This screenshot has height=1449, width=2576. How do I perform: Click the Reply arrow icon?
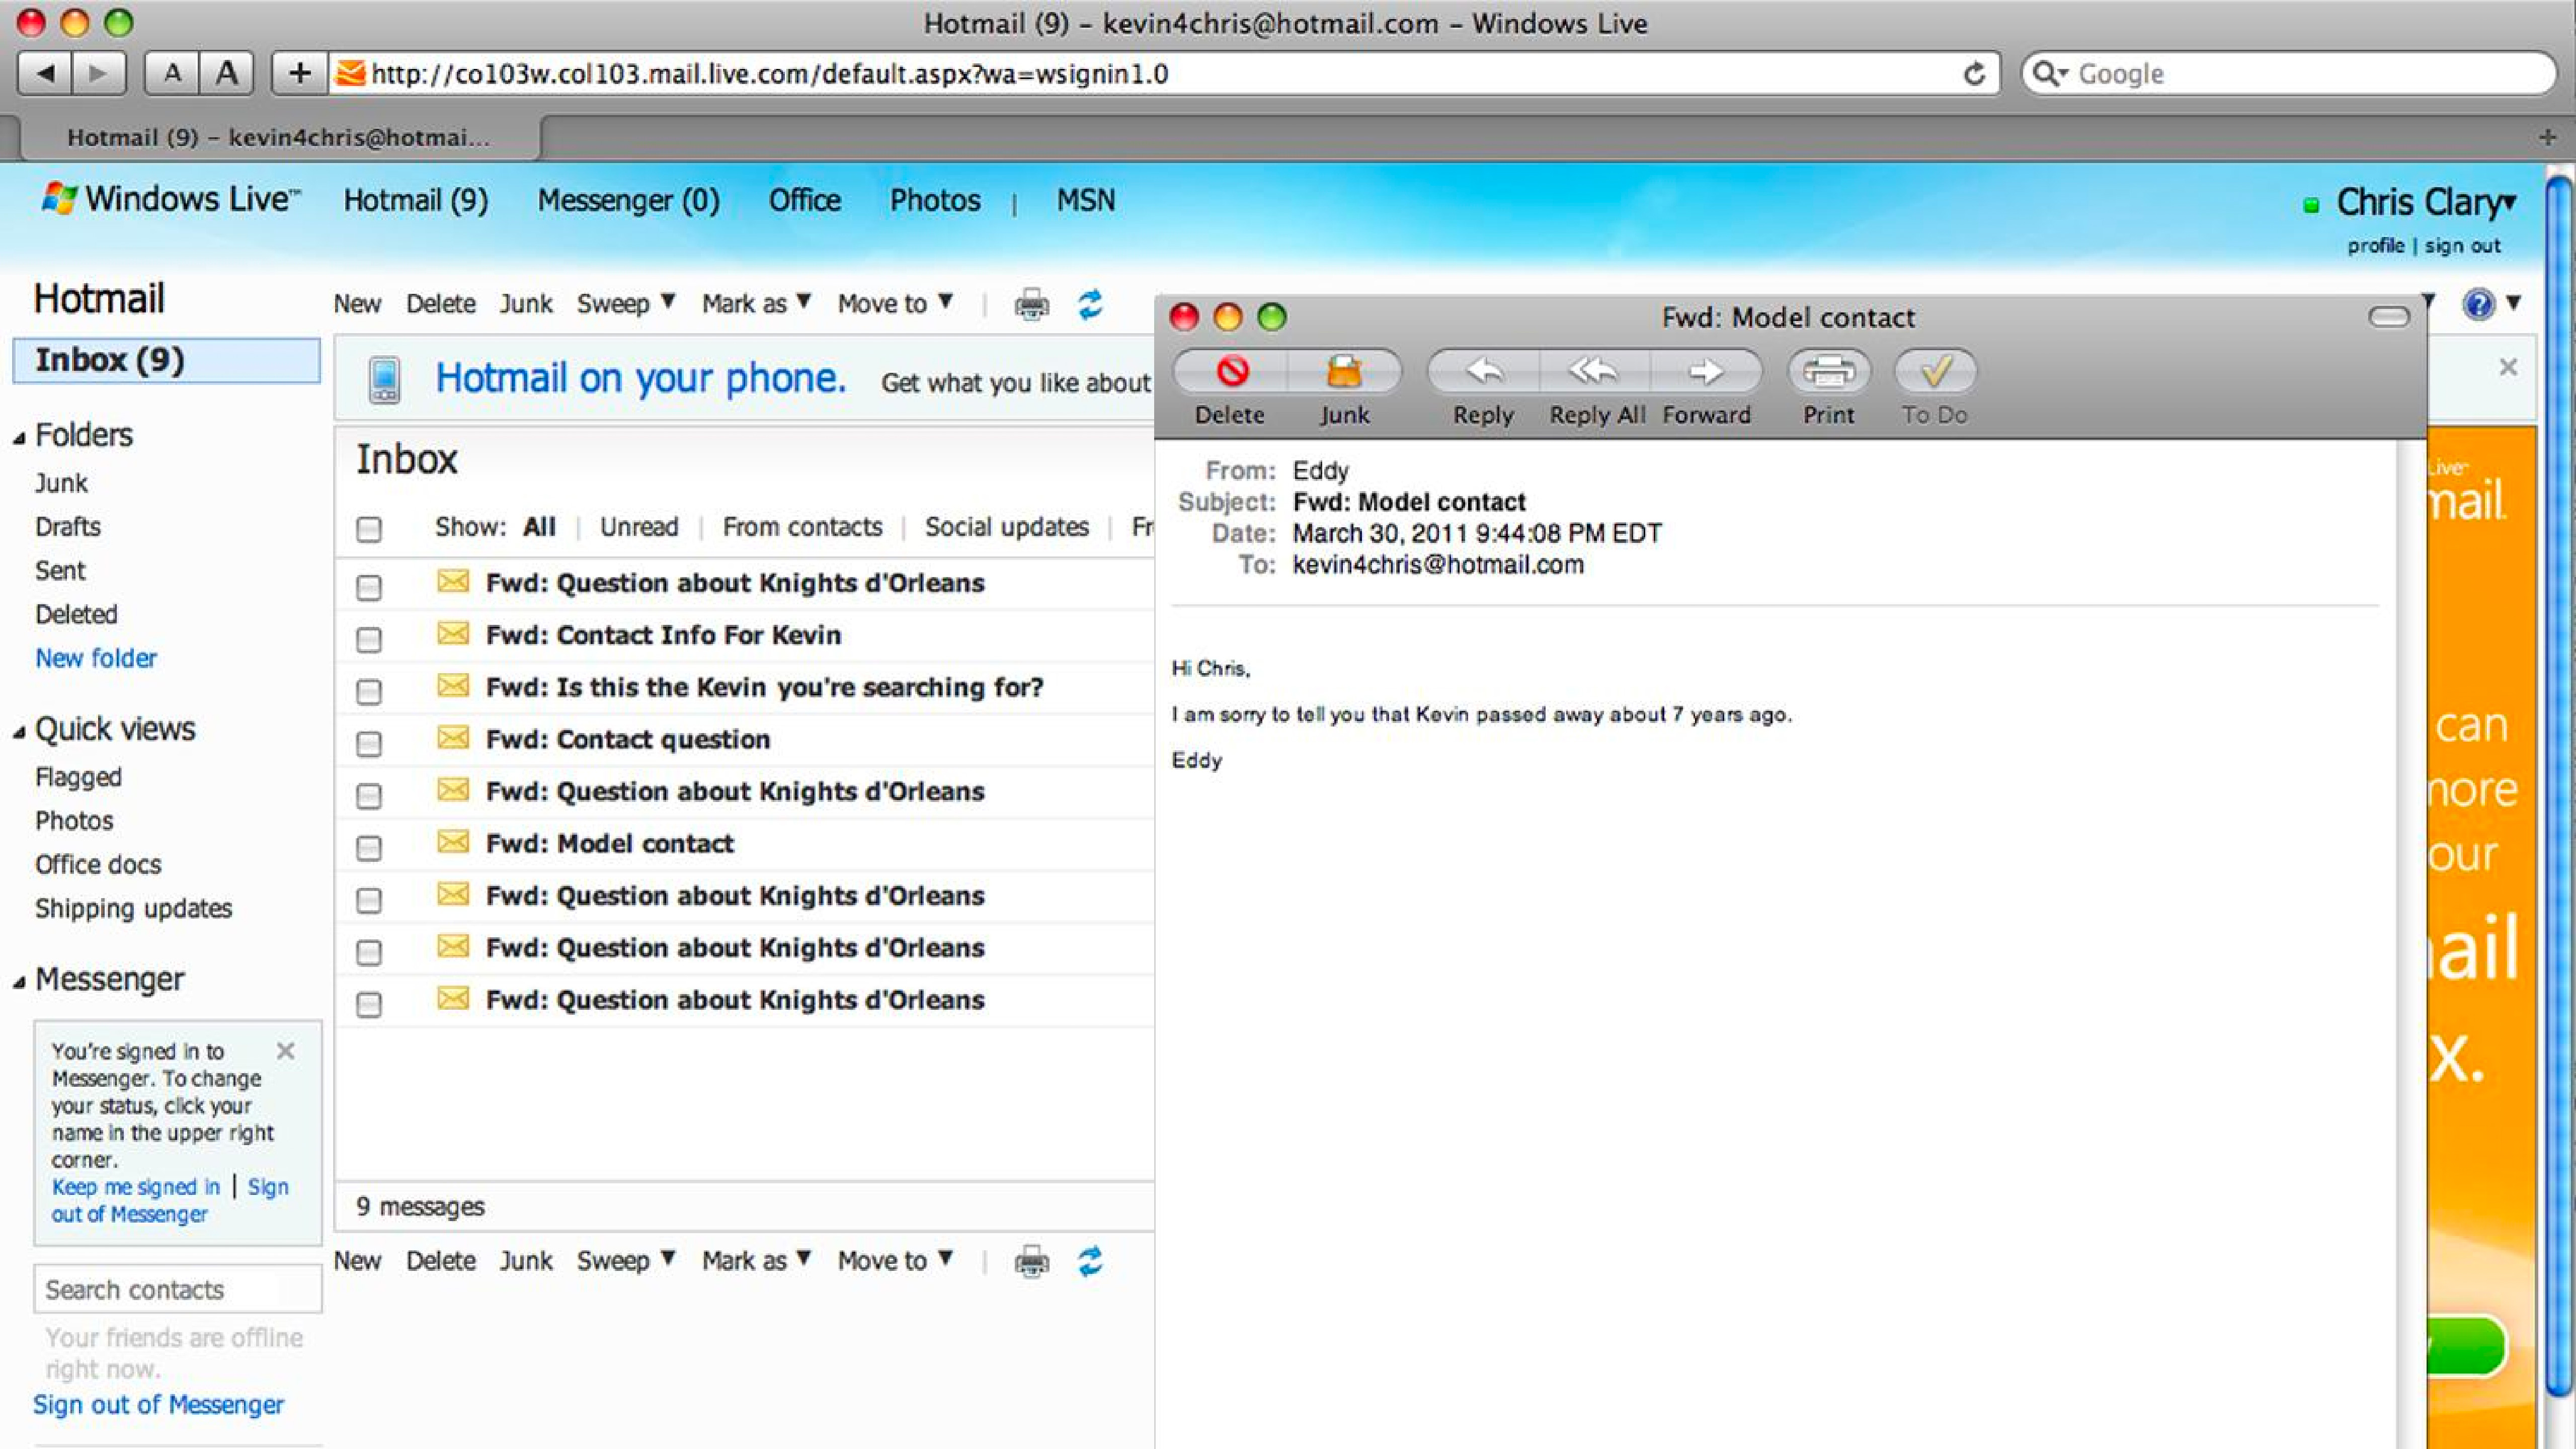pos(1484,372)
